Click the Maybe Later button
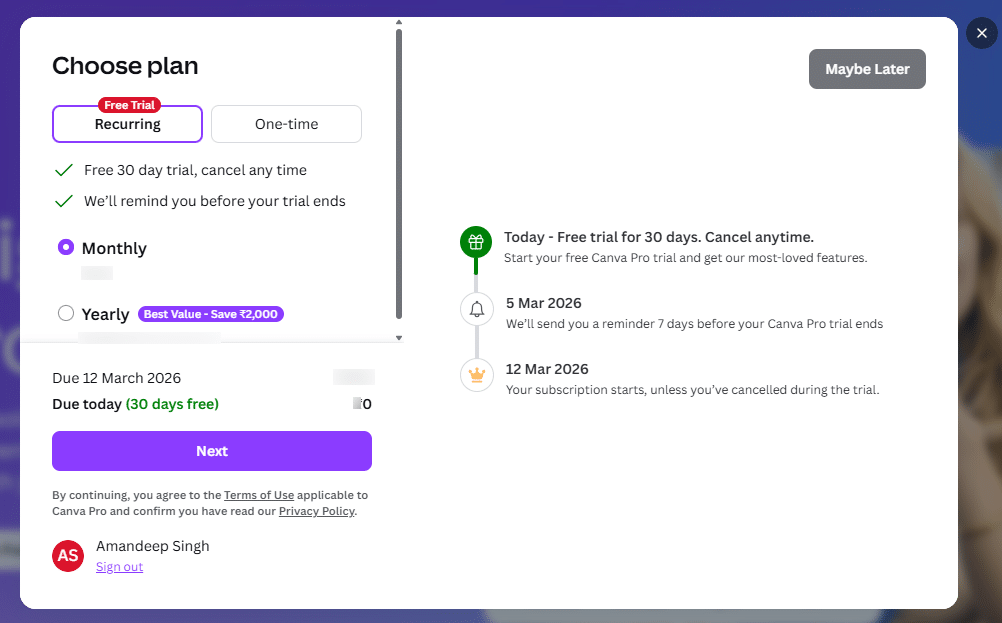Viewport: 1002px width, 623px height. [x=867, y=69]
